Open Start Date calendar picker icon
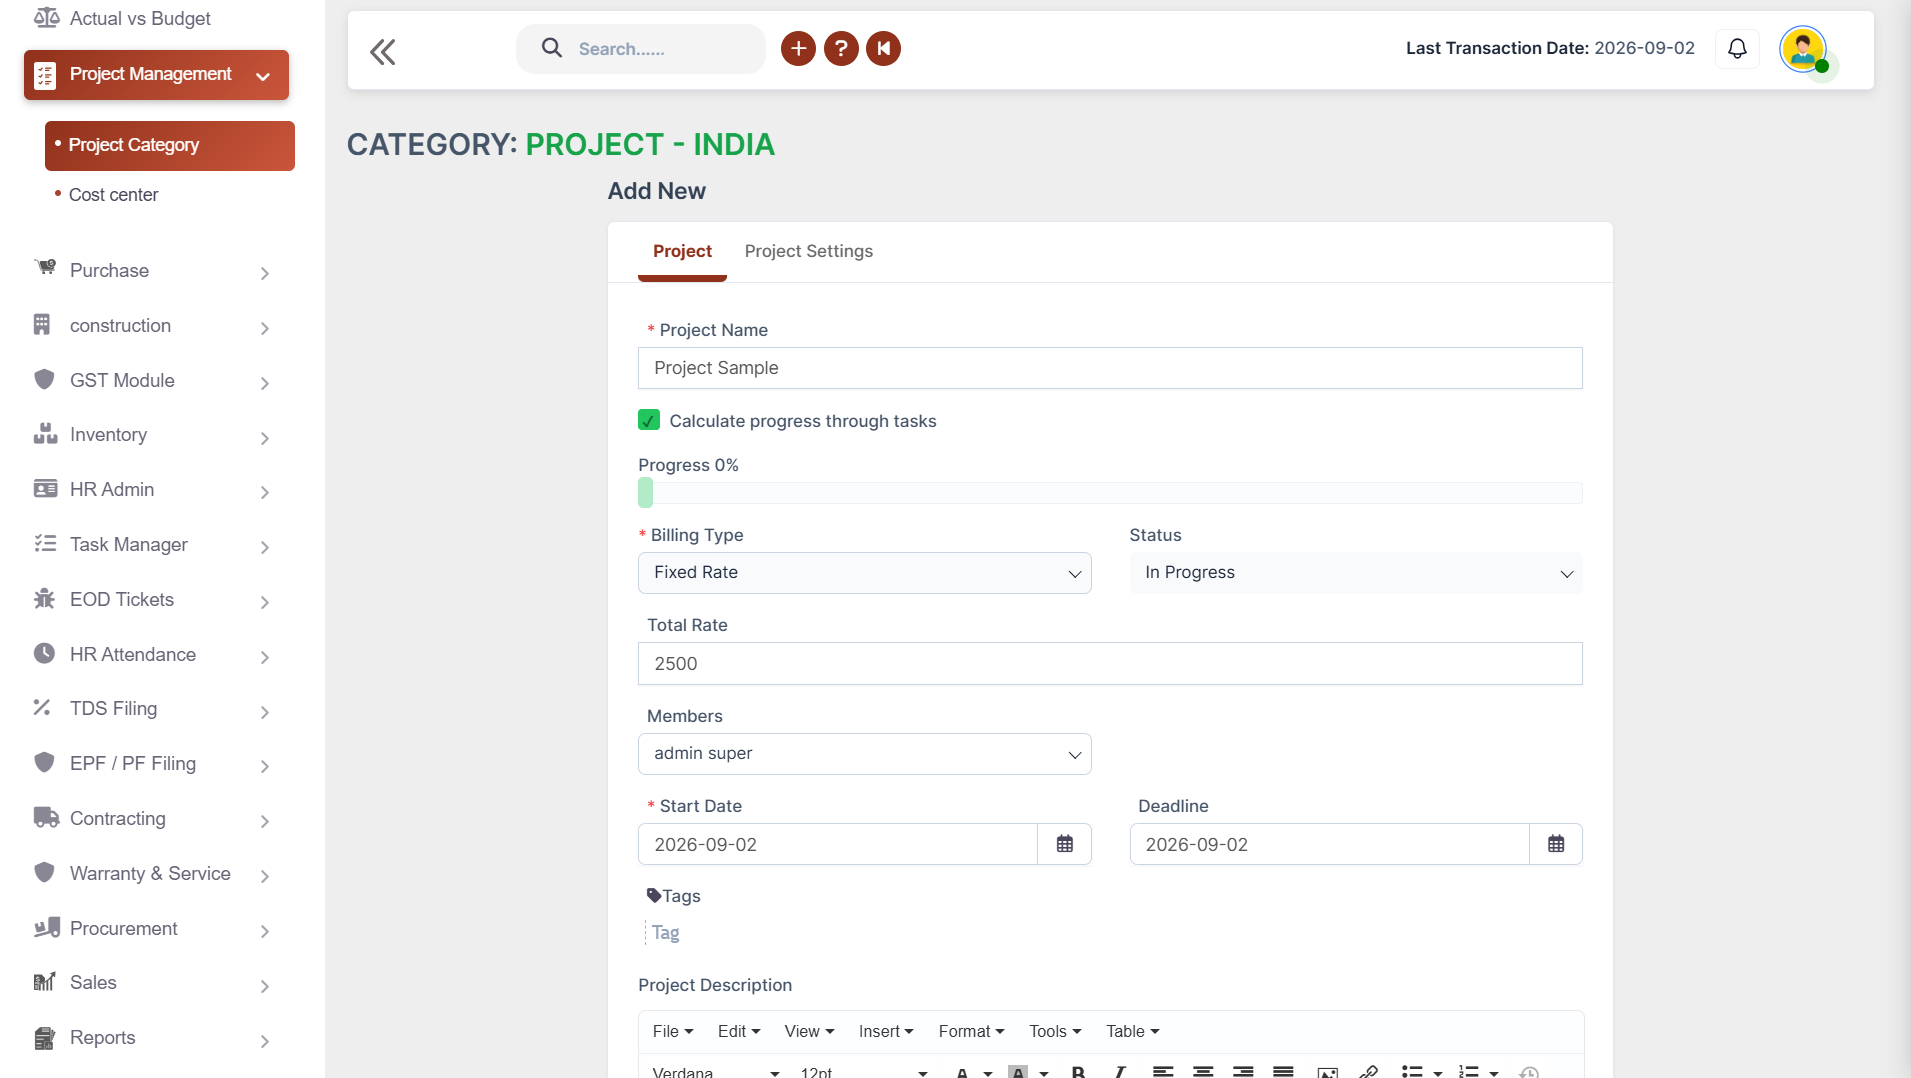 click(1065, 844)
